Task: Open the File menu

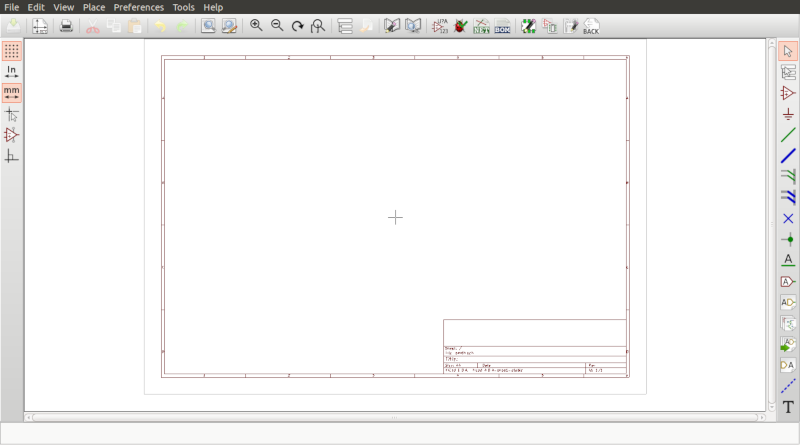Action: tap(11, 7)
